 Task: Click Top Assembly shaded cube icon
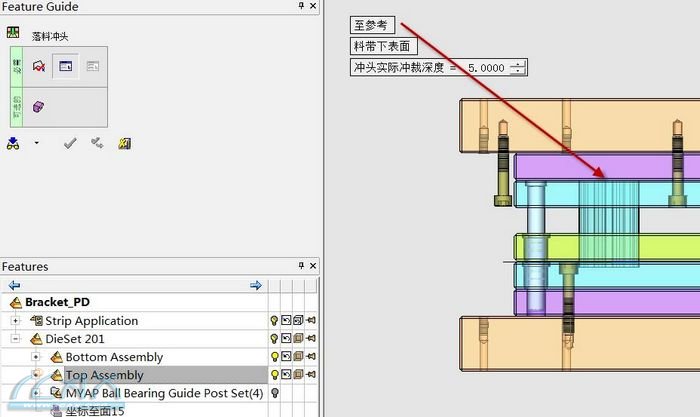pyautogui.click(x=298, y=374)
